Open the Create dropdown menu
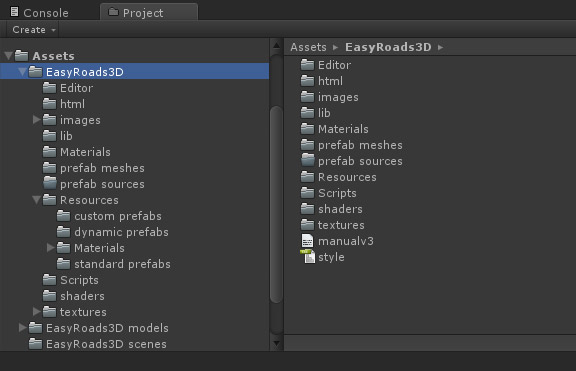 (x=33, y=29)
